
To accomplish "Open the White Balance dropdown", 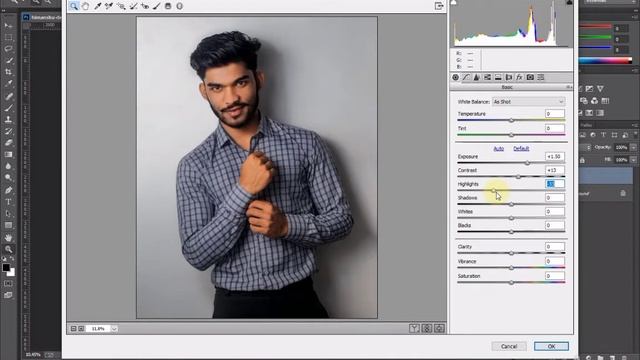I will tap(528, 102).
